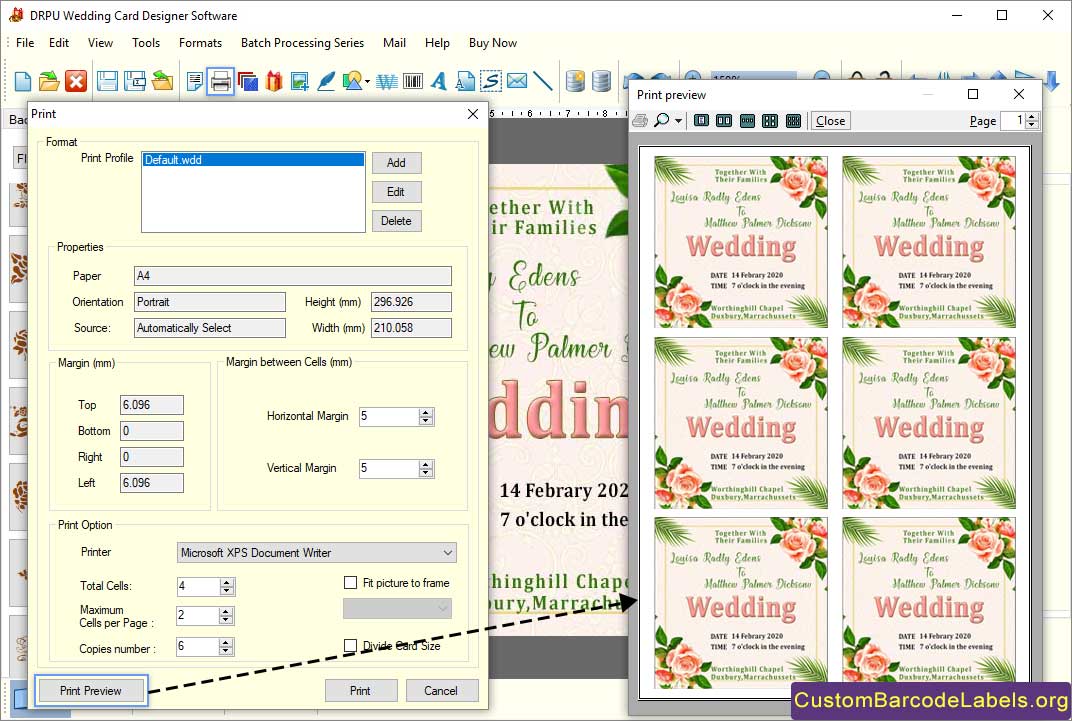Click the Maximum Cells per Page spinner

tap(226, 616)
